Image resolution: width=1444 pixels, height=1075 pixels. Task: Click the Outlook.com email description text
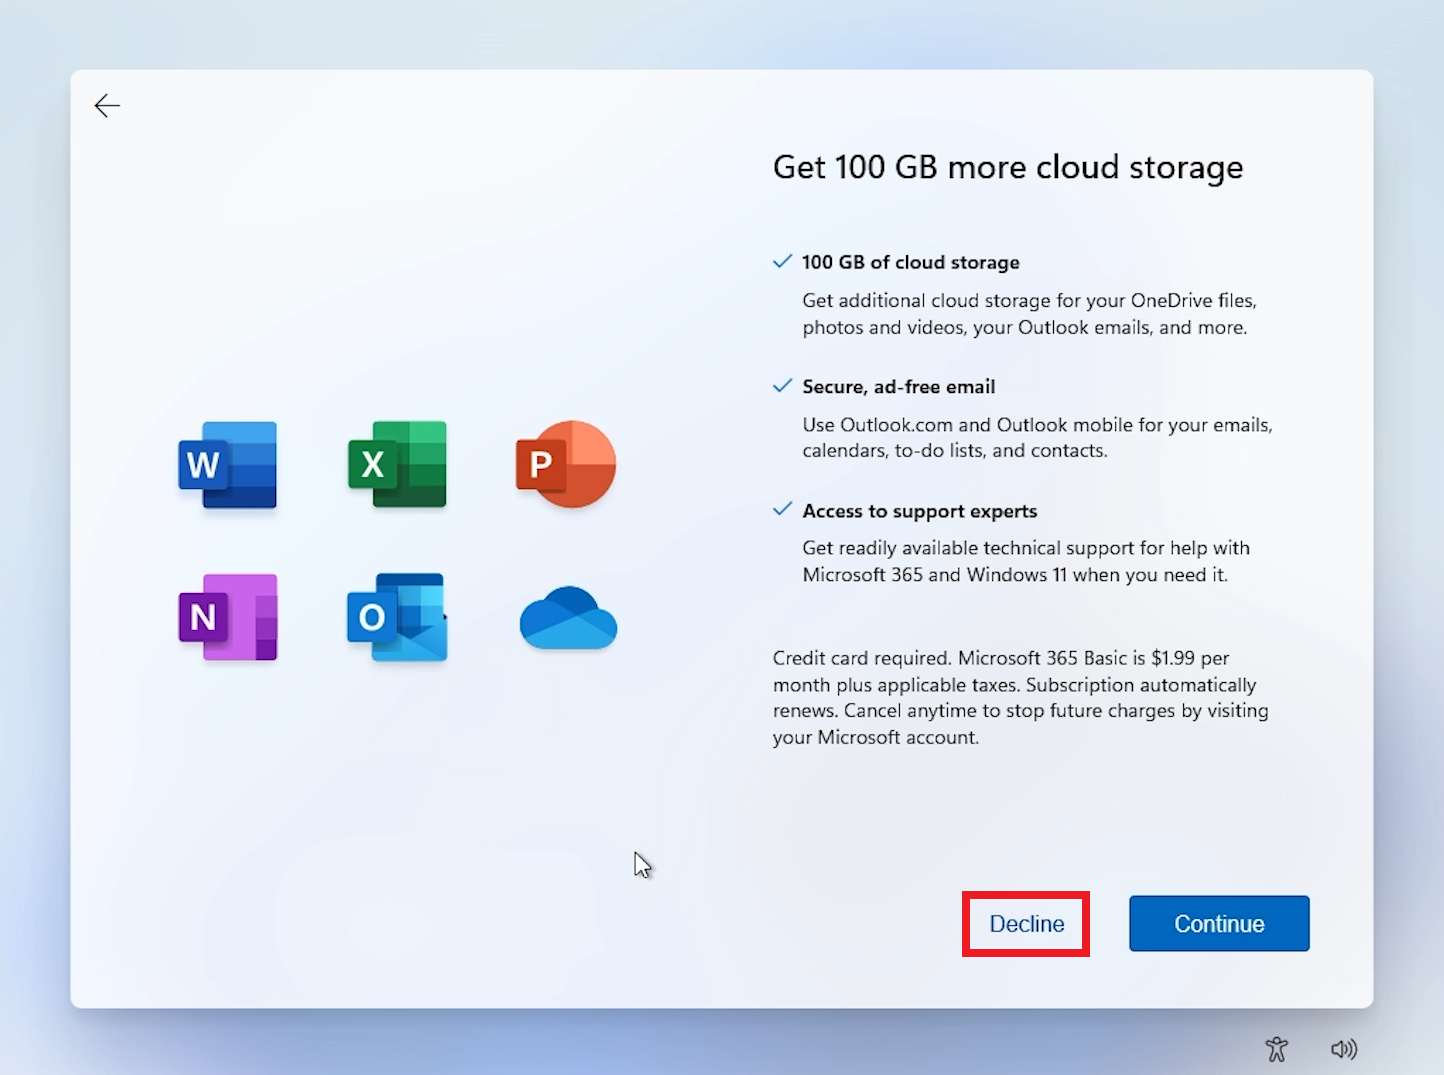(x=1037, y=437)
